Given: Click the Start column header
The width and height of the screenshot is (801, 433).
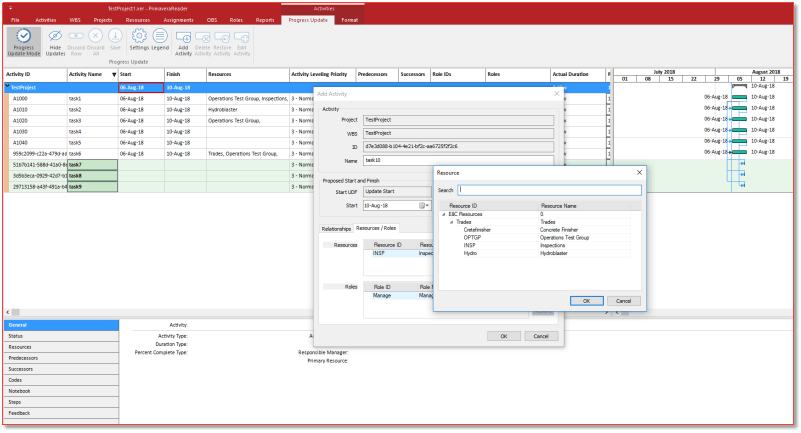Looking at the screenshot, I should [141, 75].
